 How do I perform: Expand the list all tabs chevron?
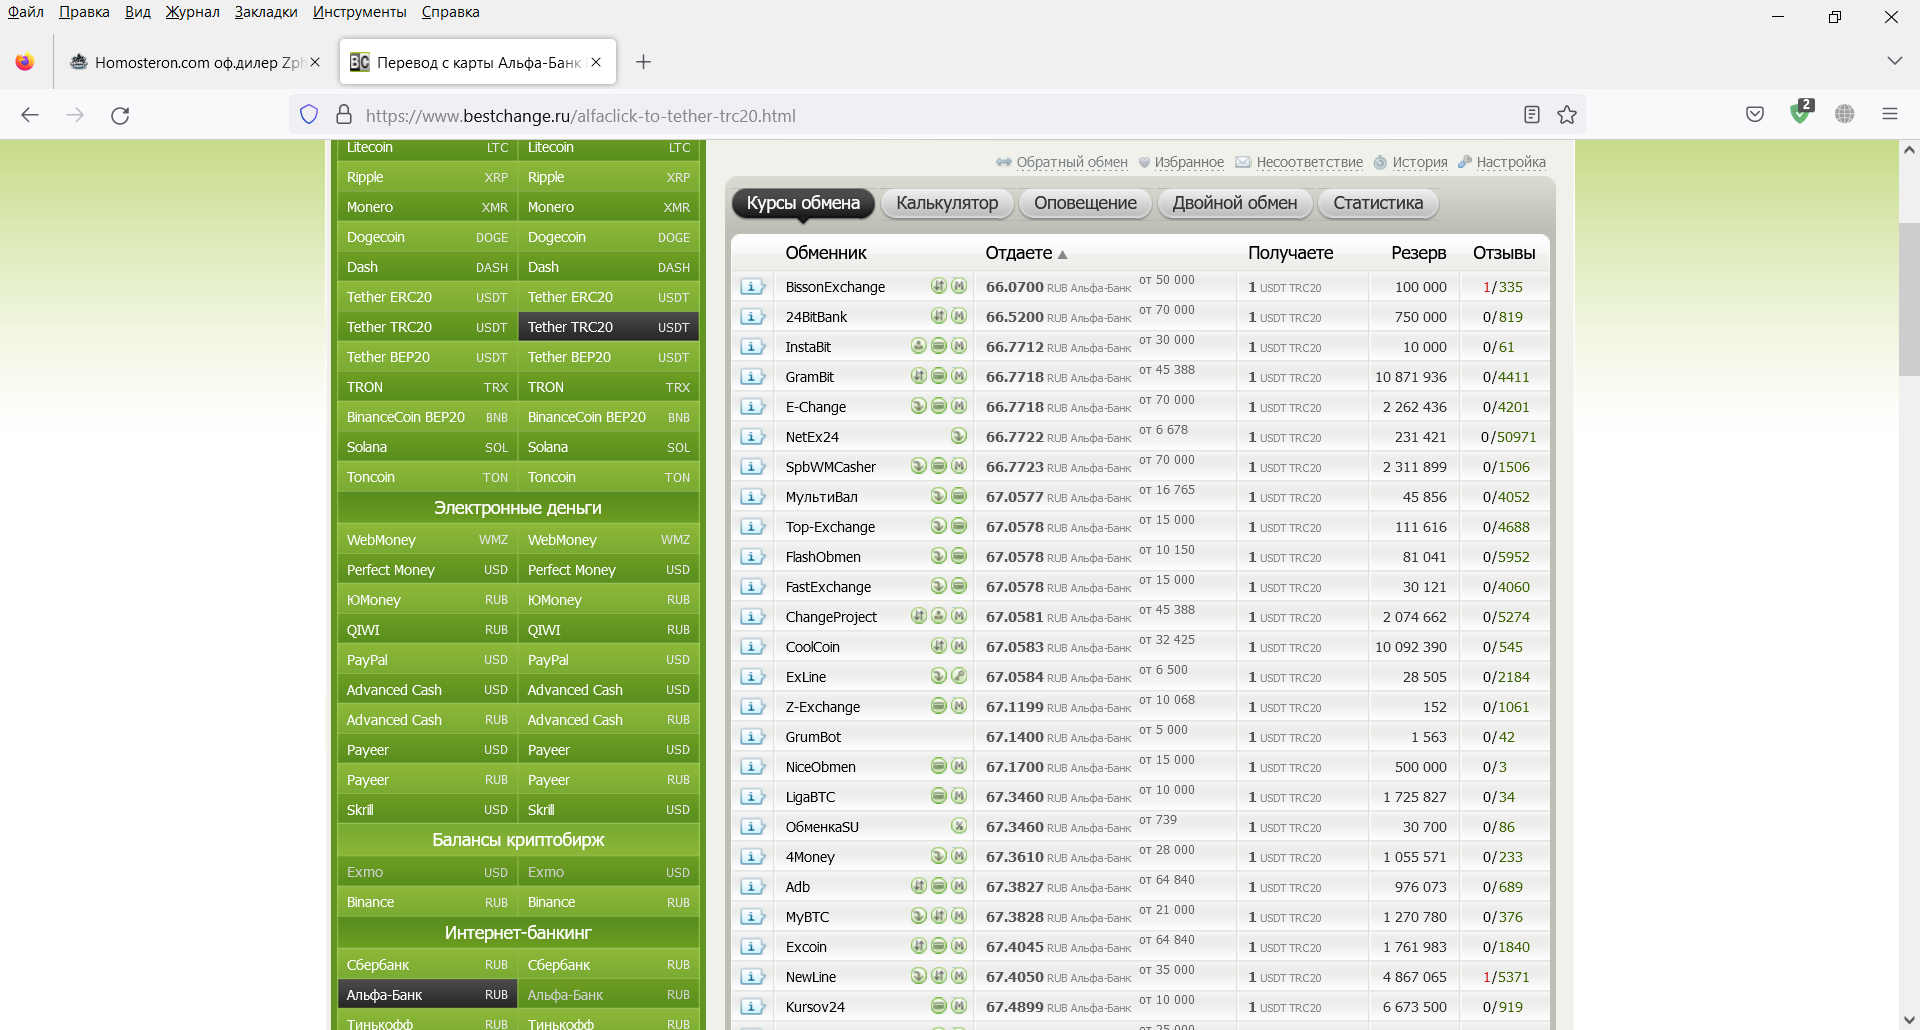point(1894,62)
